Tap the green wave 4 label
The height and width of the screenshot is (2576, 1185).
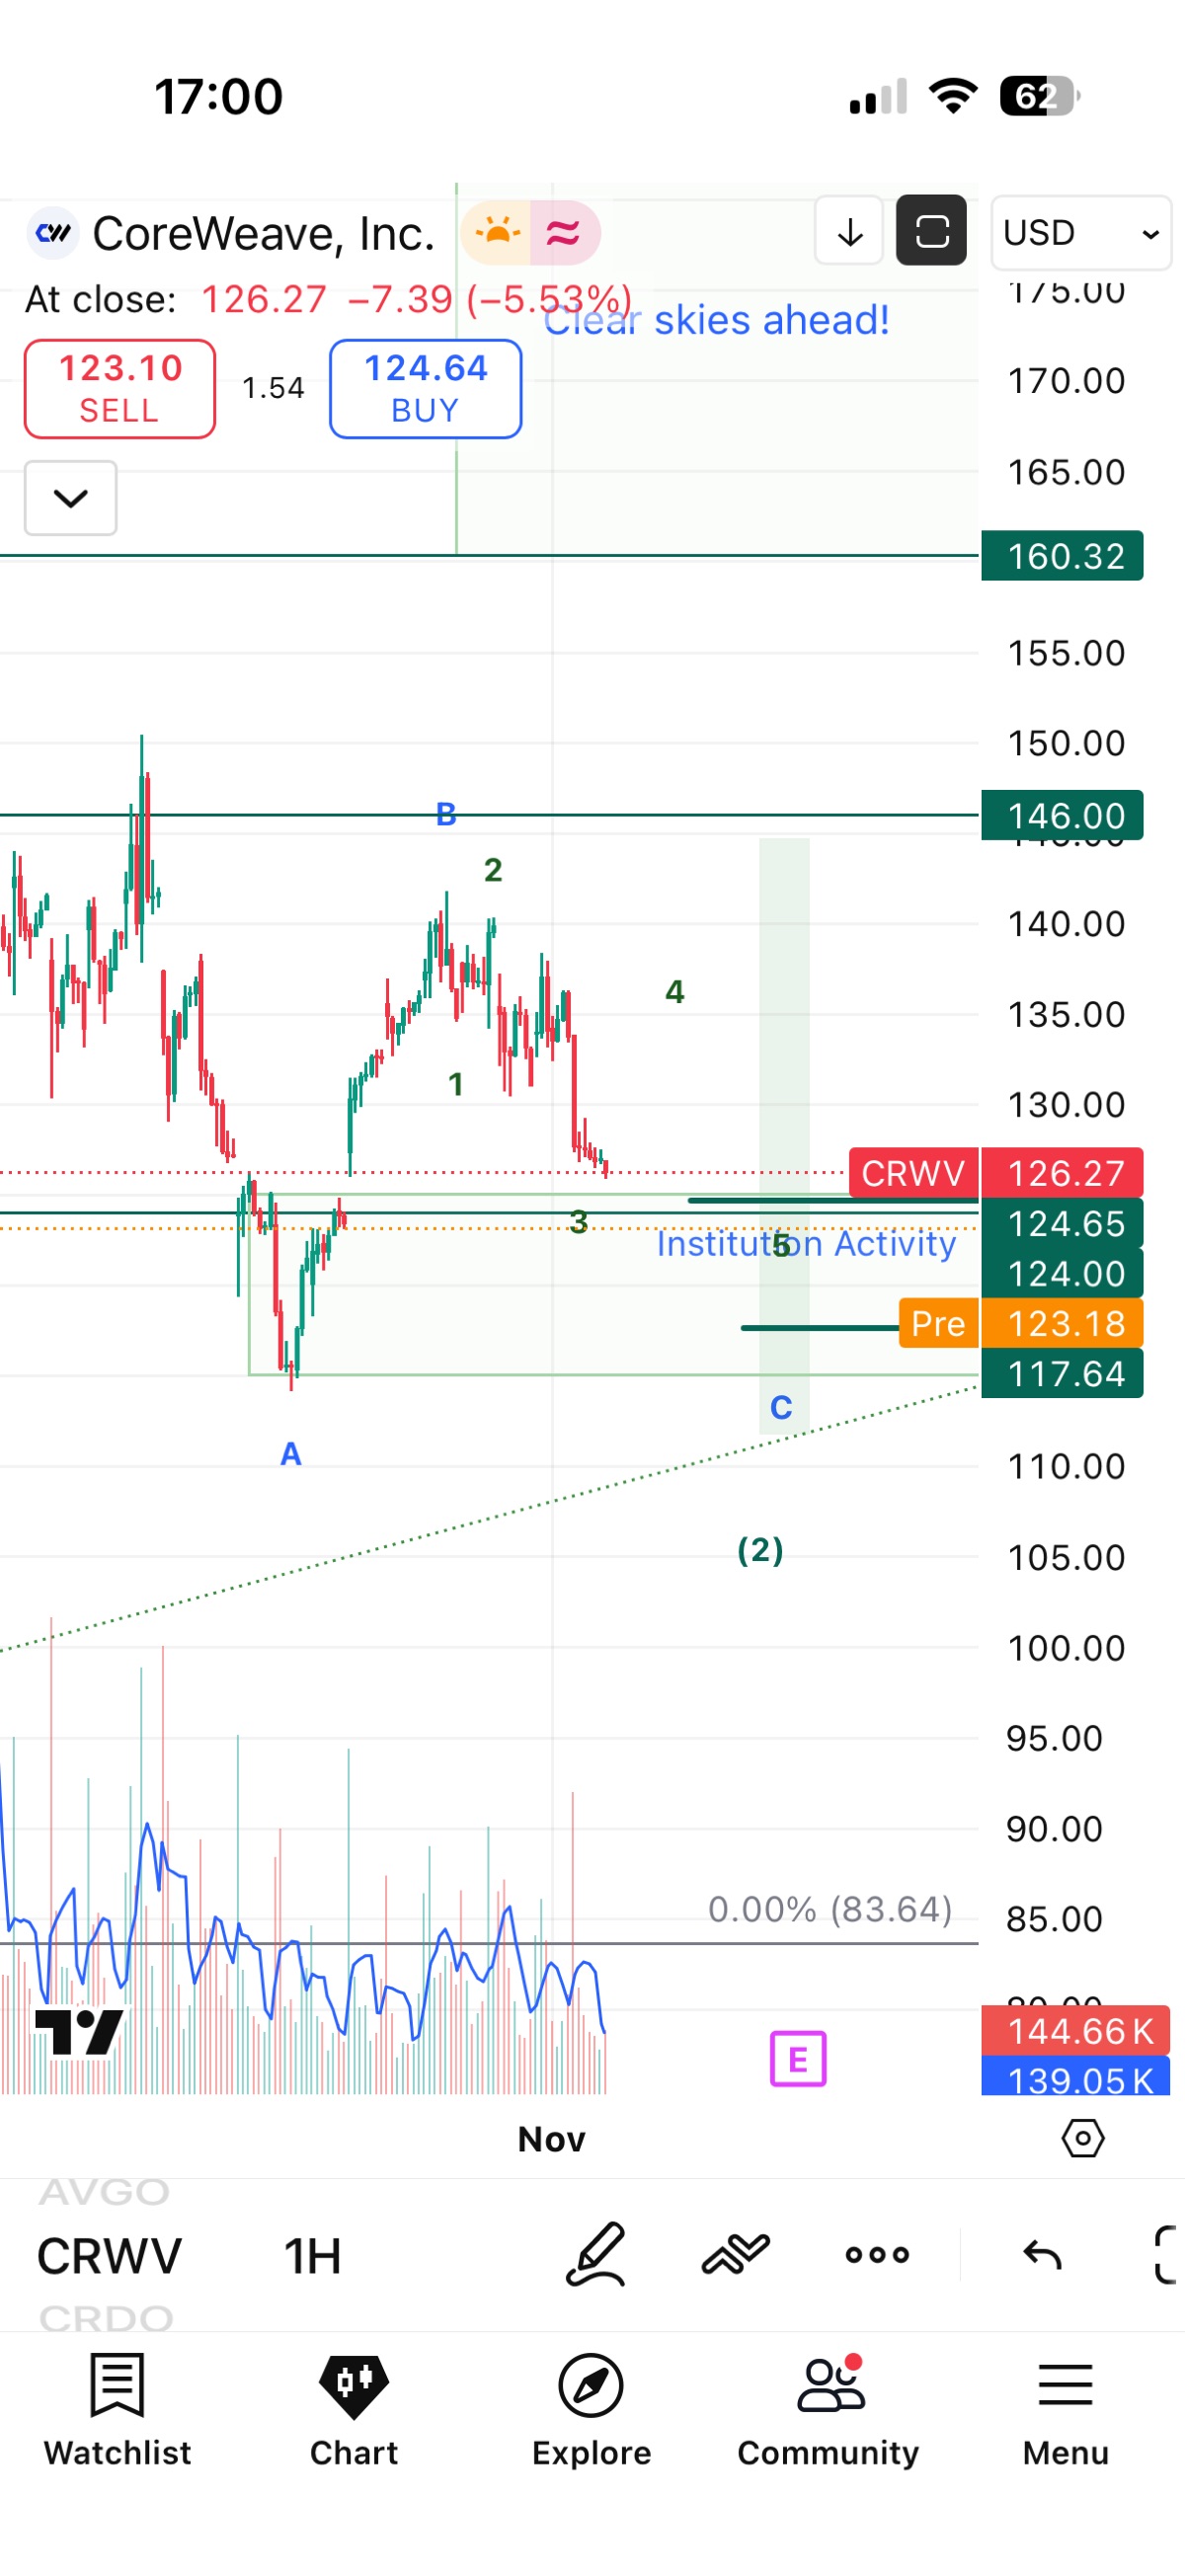coord(675,991)
